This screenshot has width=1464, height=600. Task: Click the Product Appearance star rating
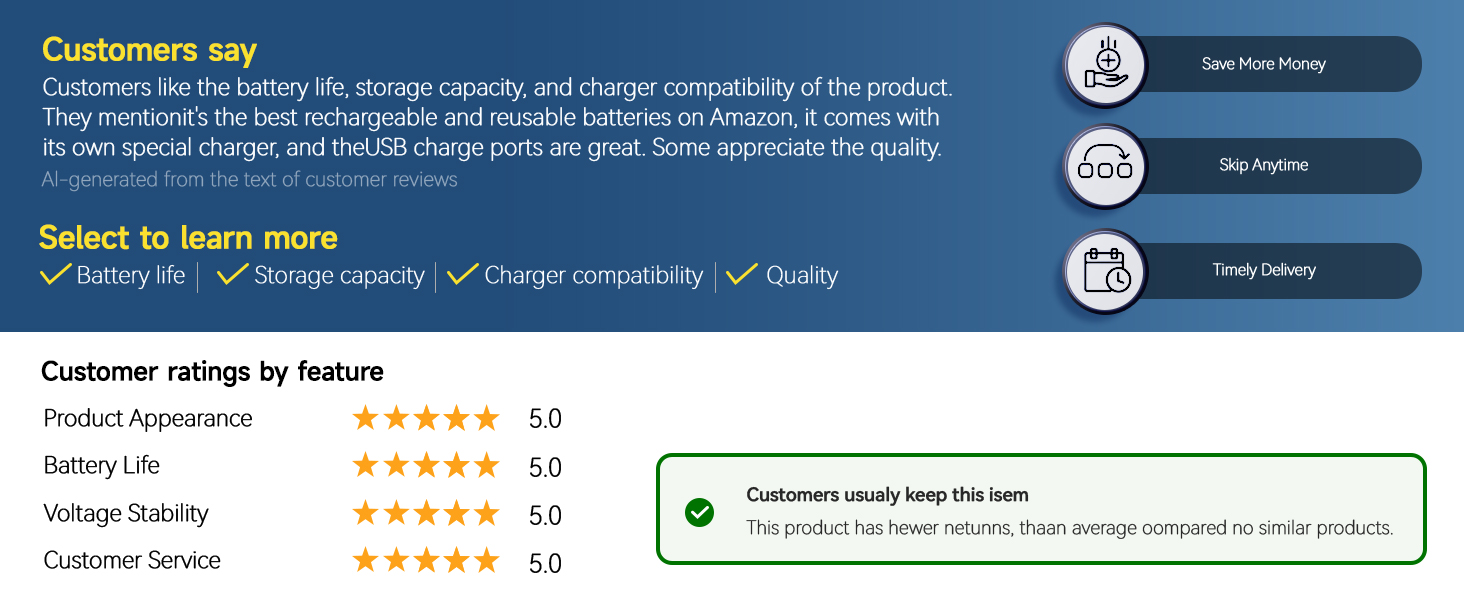[426, 419]
